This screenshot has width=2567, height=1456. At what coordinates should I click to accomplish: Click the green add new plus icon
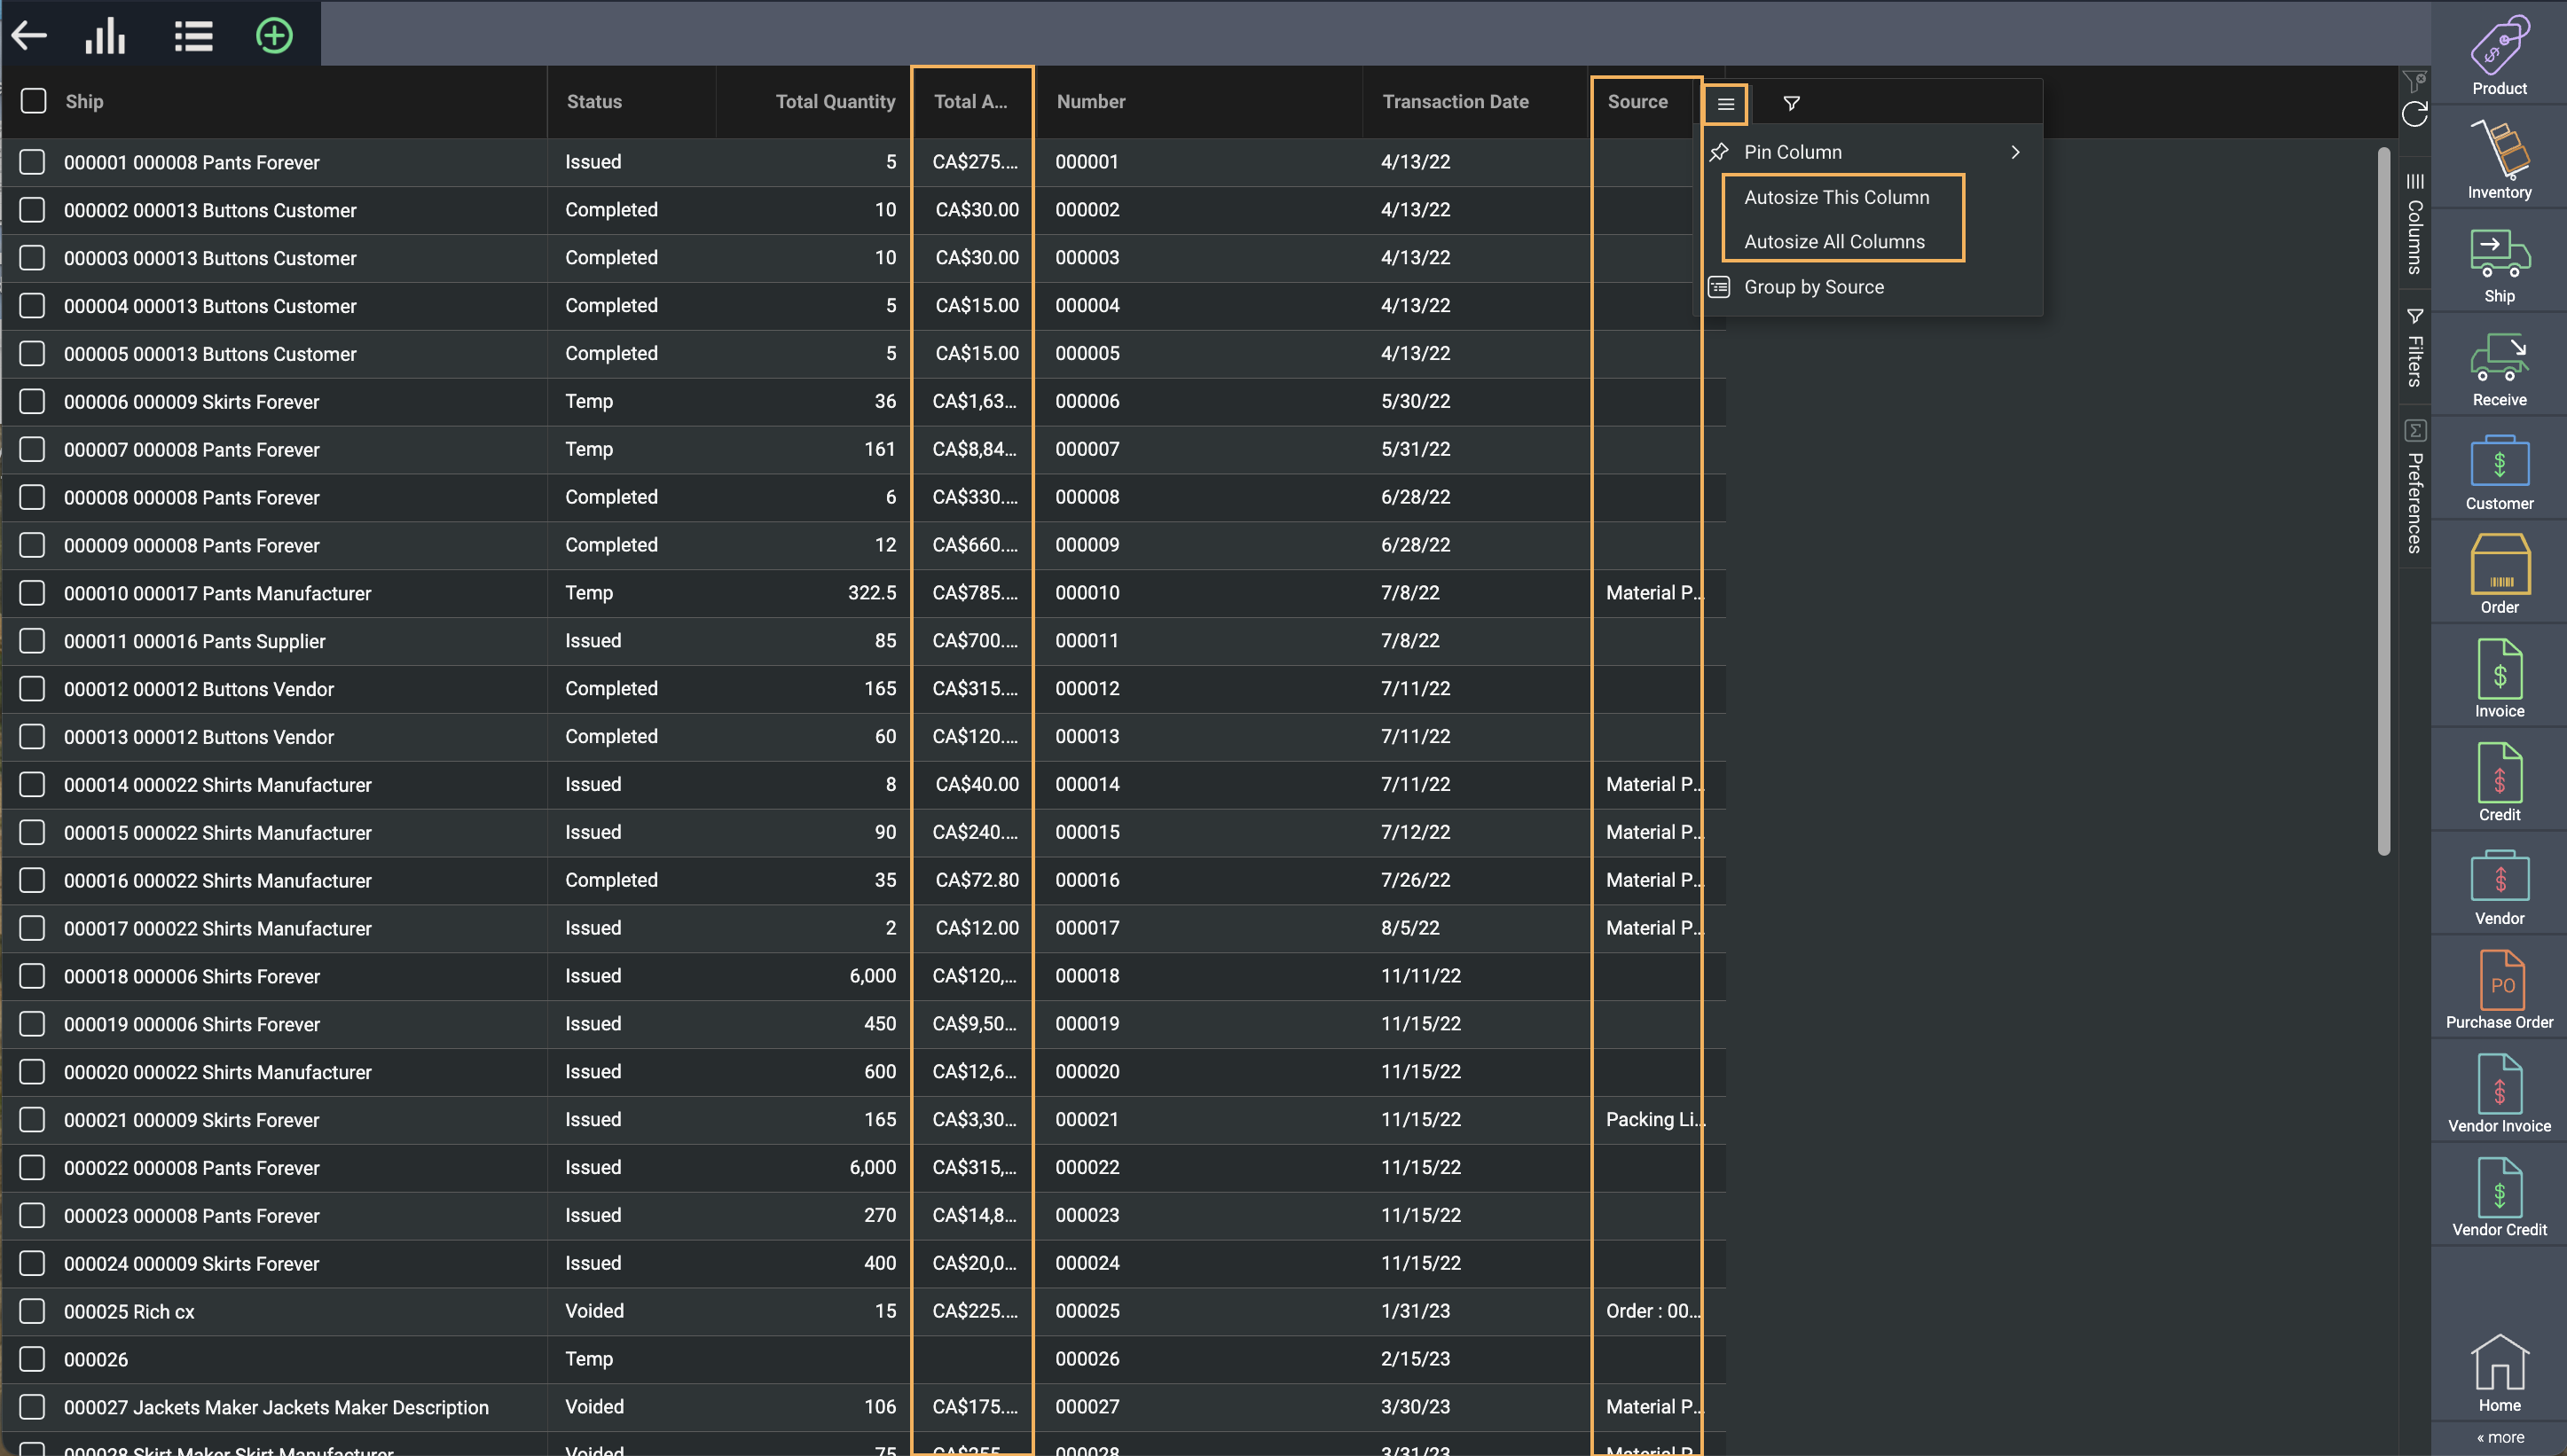(x=274, y=36)
